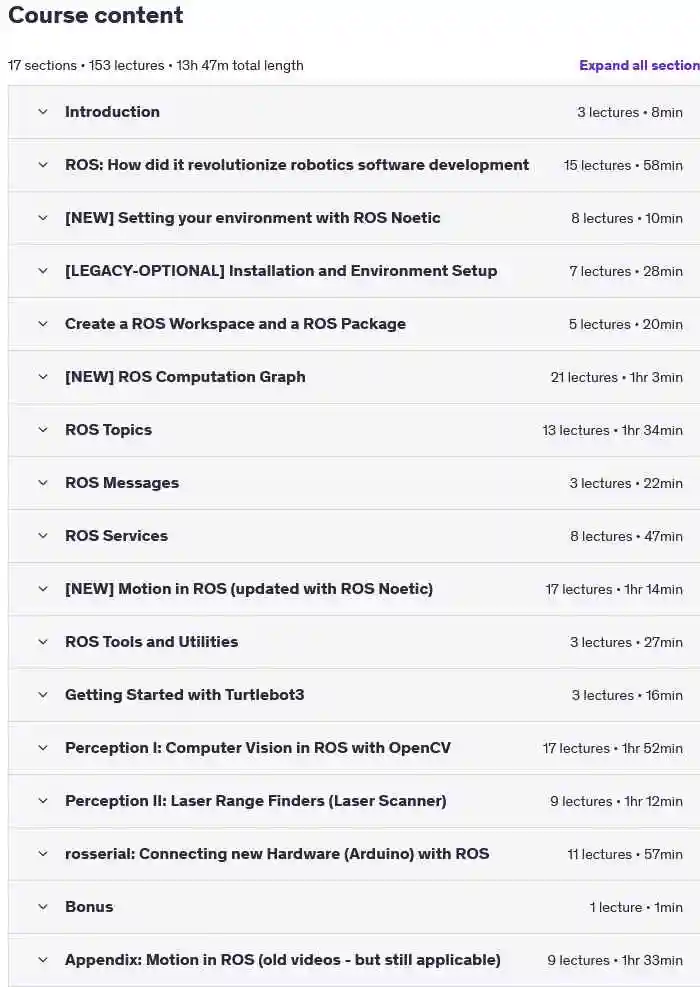
Task: Expand ROS Tools and Utilities chevron
Action: (x=43, y=642)
